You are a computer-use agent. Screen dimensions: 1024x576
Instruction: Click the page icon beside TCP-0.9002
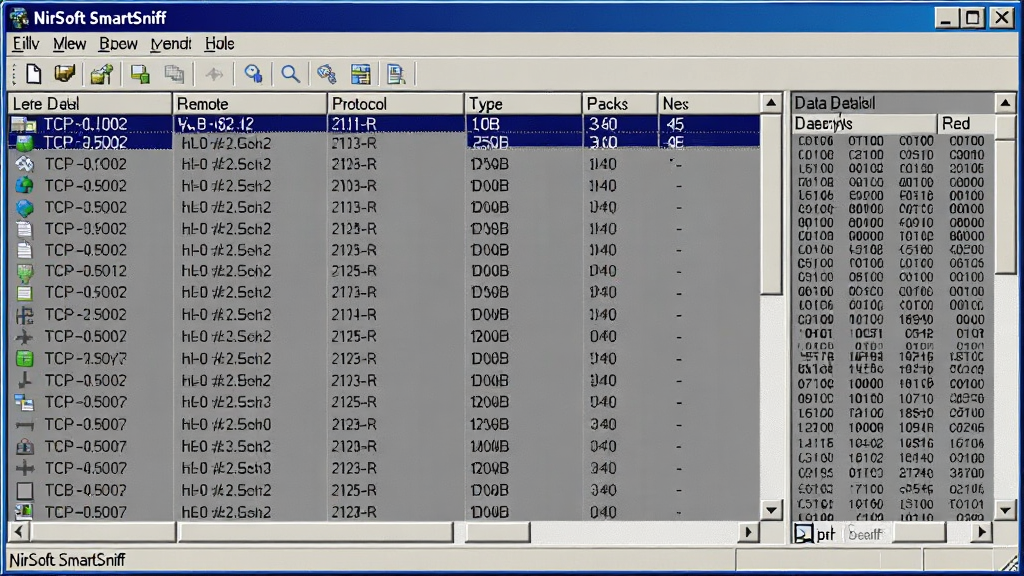coord(24,229)
